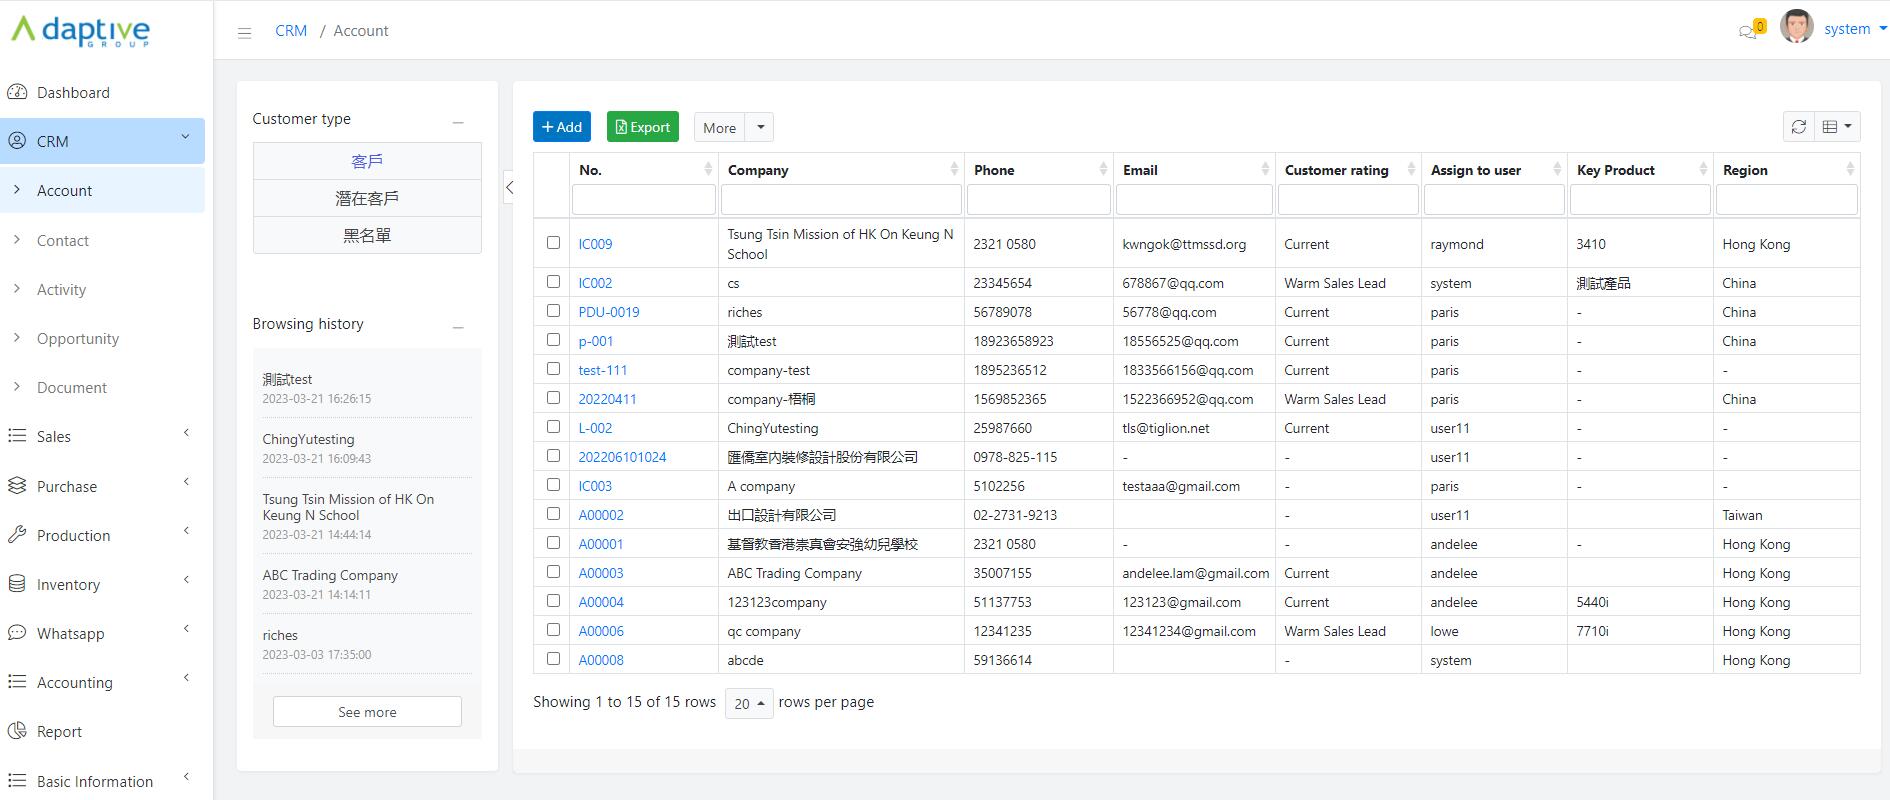Tick the checkbox for row IC009
The width and height of the screenshot is (1890, 800).
(553, 243)
